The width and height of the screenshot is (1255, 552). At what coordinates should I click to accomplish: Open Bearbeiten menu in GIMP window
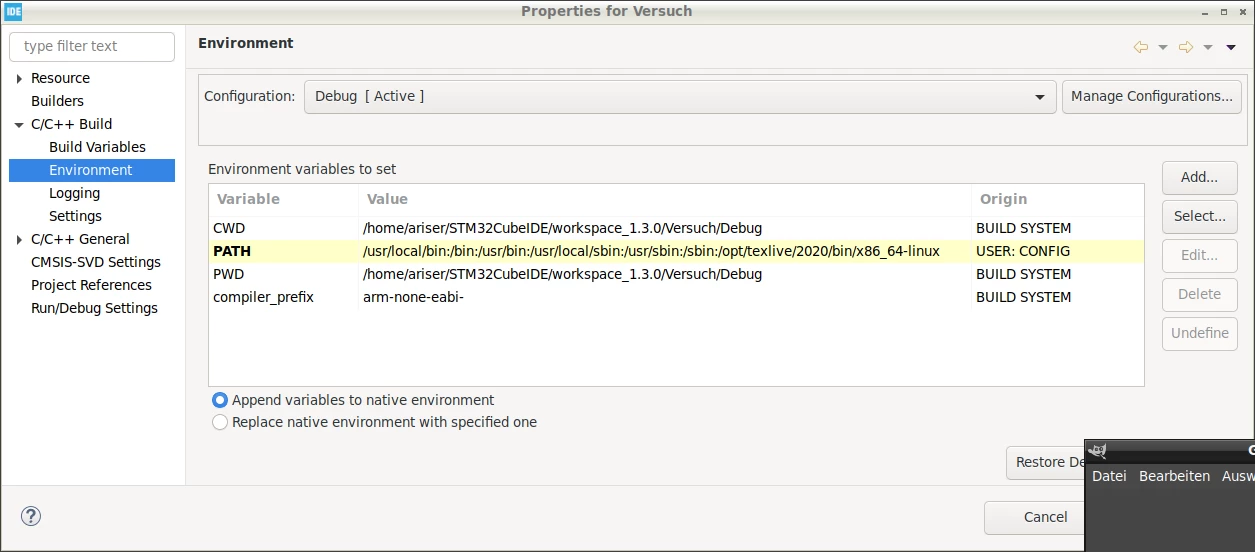(1174, 476)
